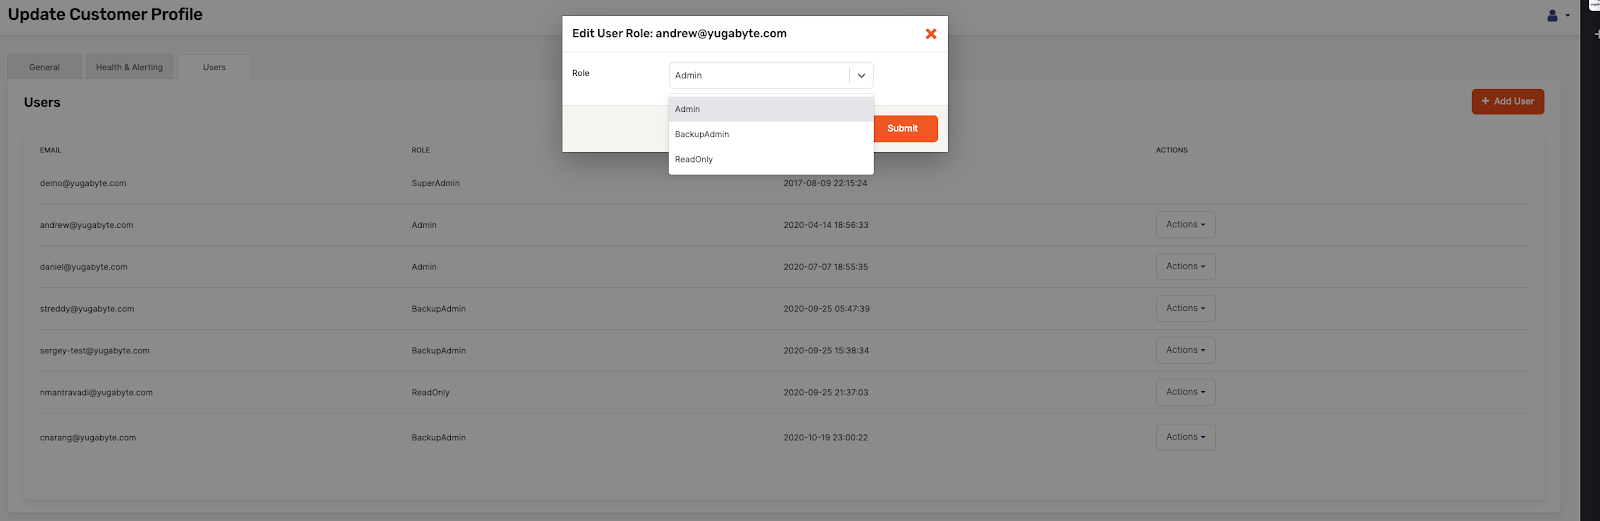This screenshot has height=521, width=1600.
Task: Click the Update Customer Profile heading
Action: click(105, 15)
